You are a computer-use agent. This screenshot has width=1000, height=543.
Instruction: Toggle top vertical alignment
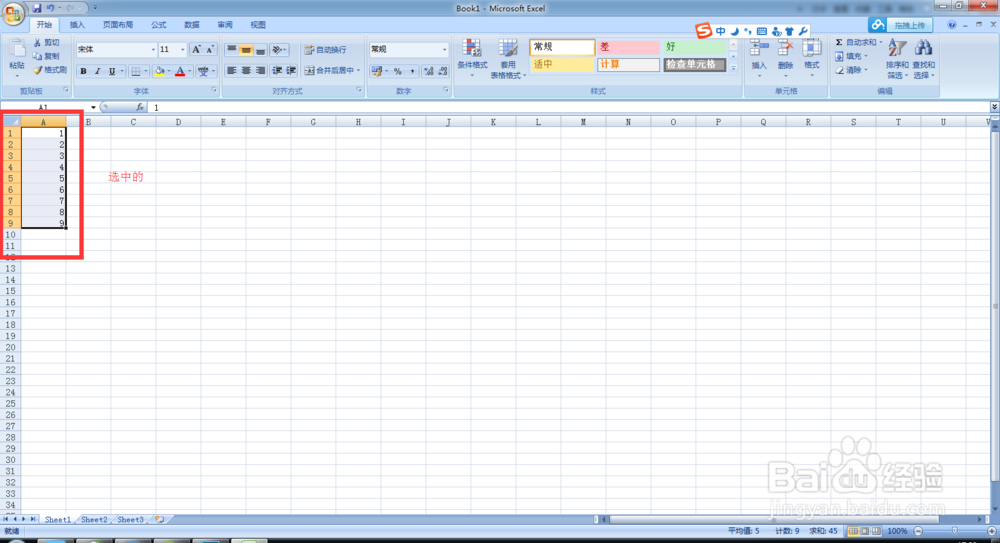tap(232, 49)
